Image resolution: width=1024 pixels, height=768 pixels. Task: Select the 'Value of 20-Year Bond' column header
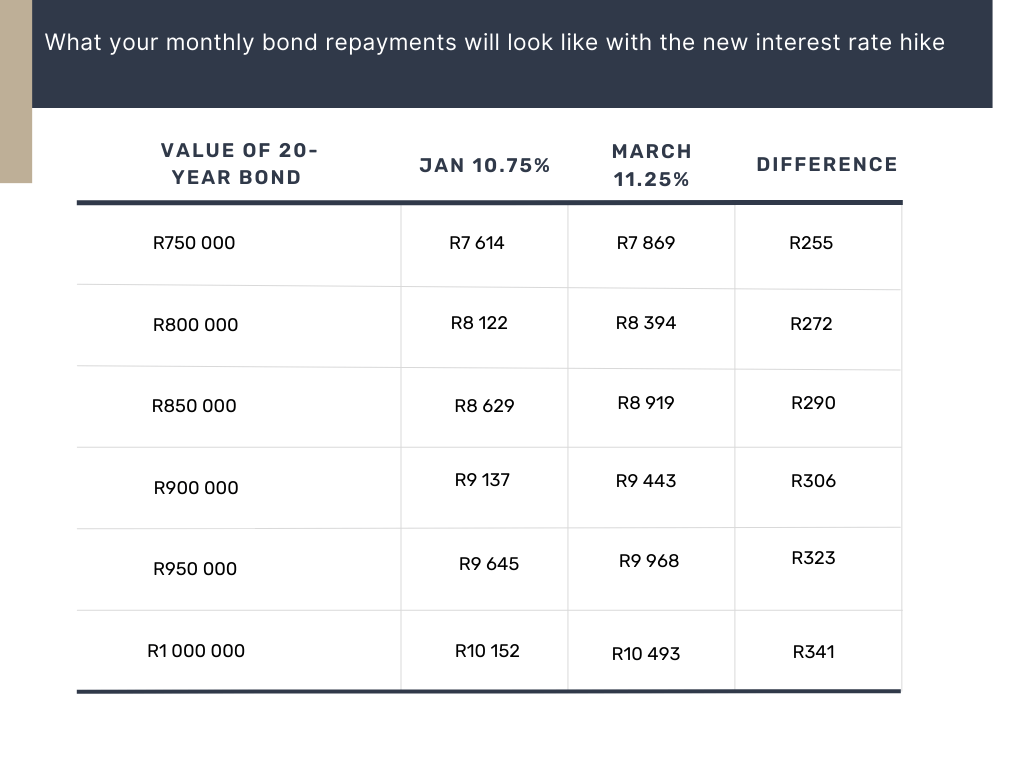point(238,164)
